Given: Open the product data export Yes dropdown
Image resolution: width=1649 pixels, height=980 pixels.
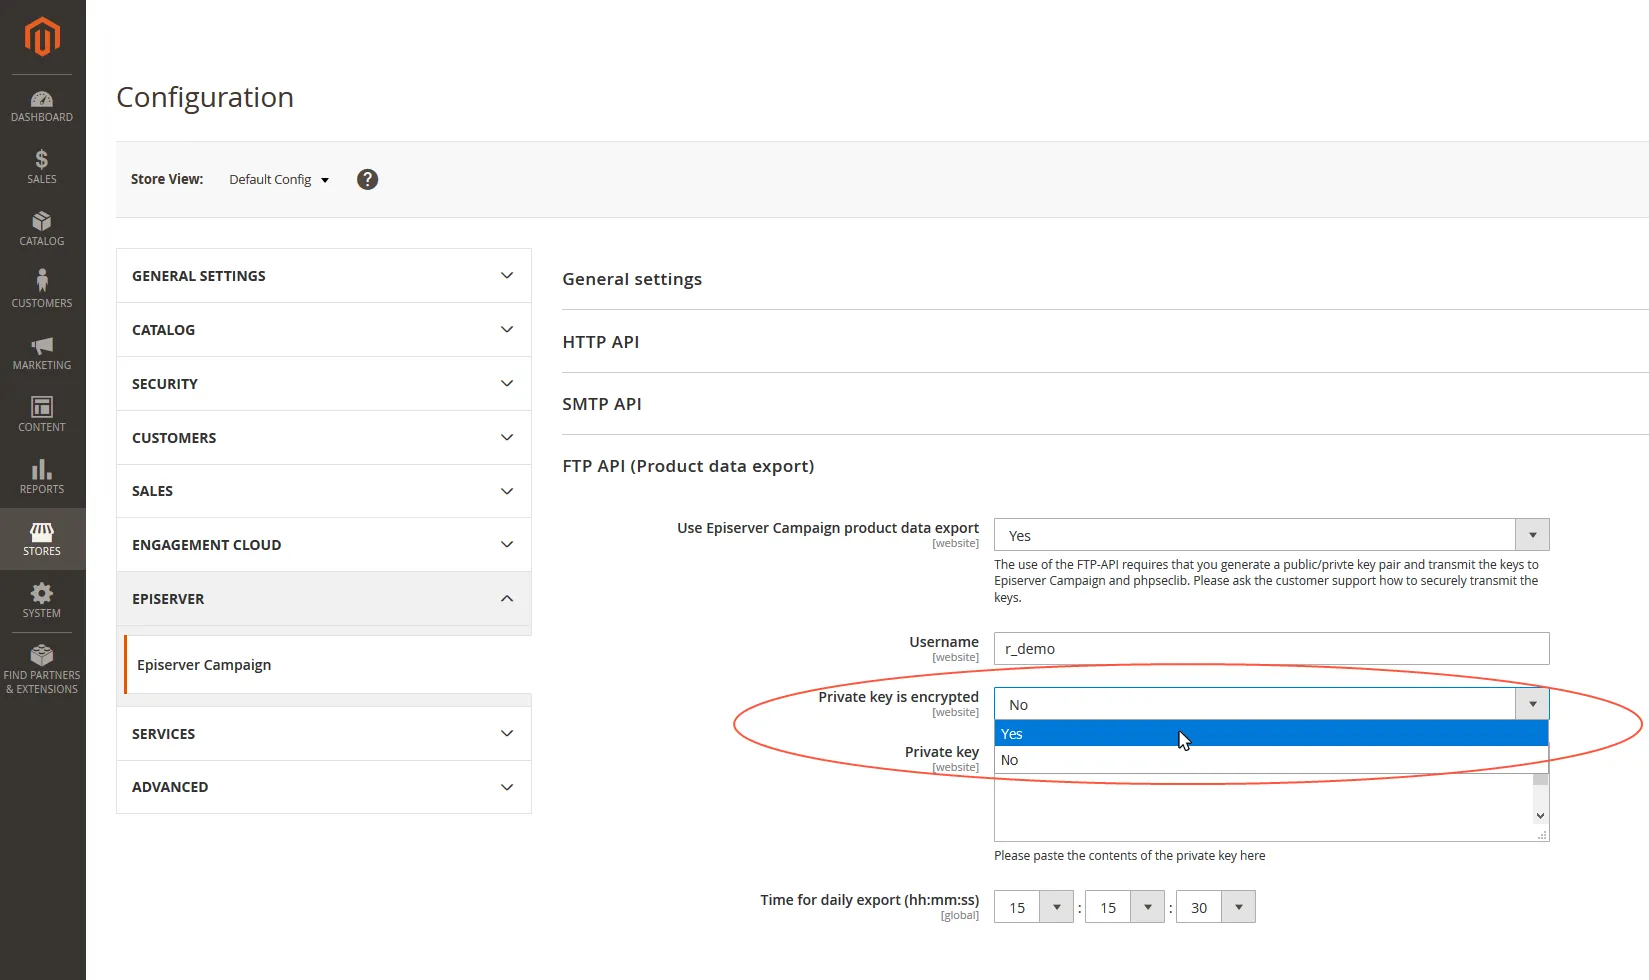Looking at the screenshot, I should coord(1271,535).
